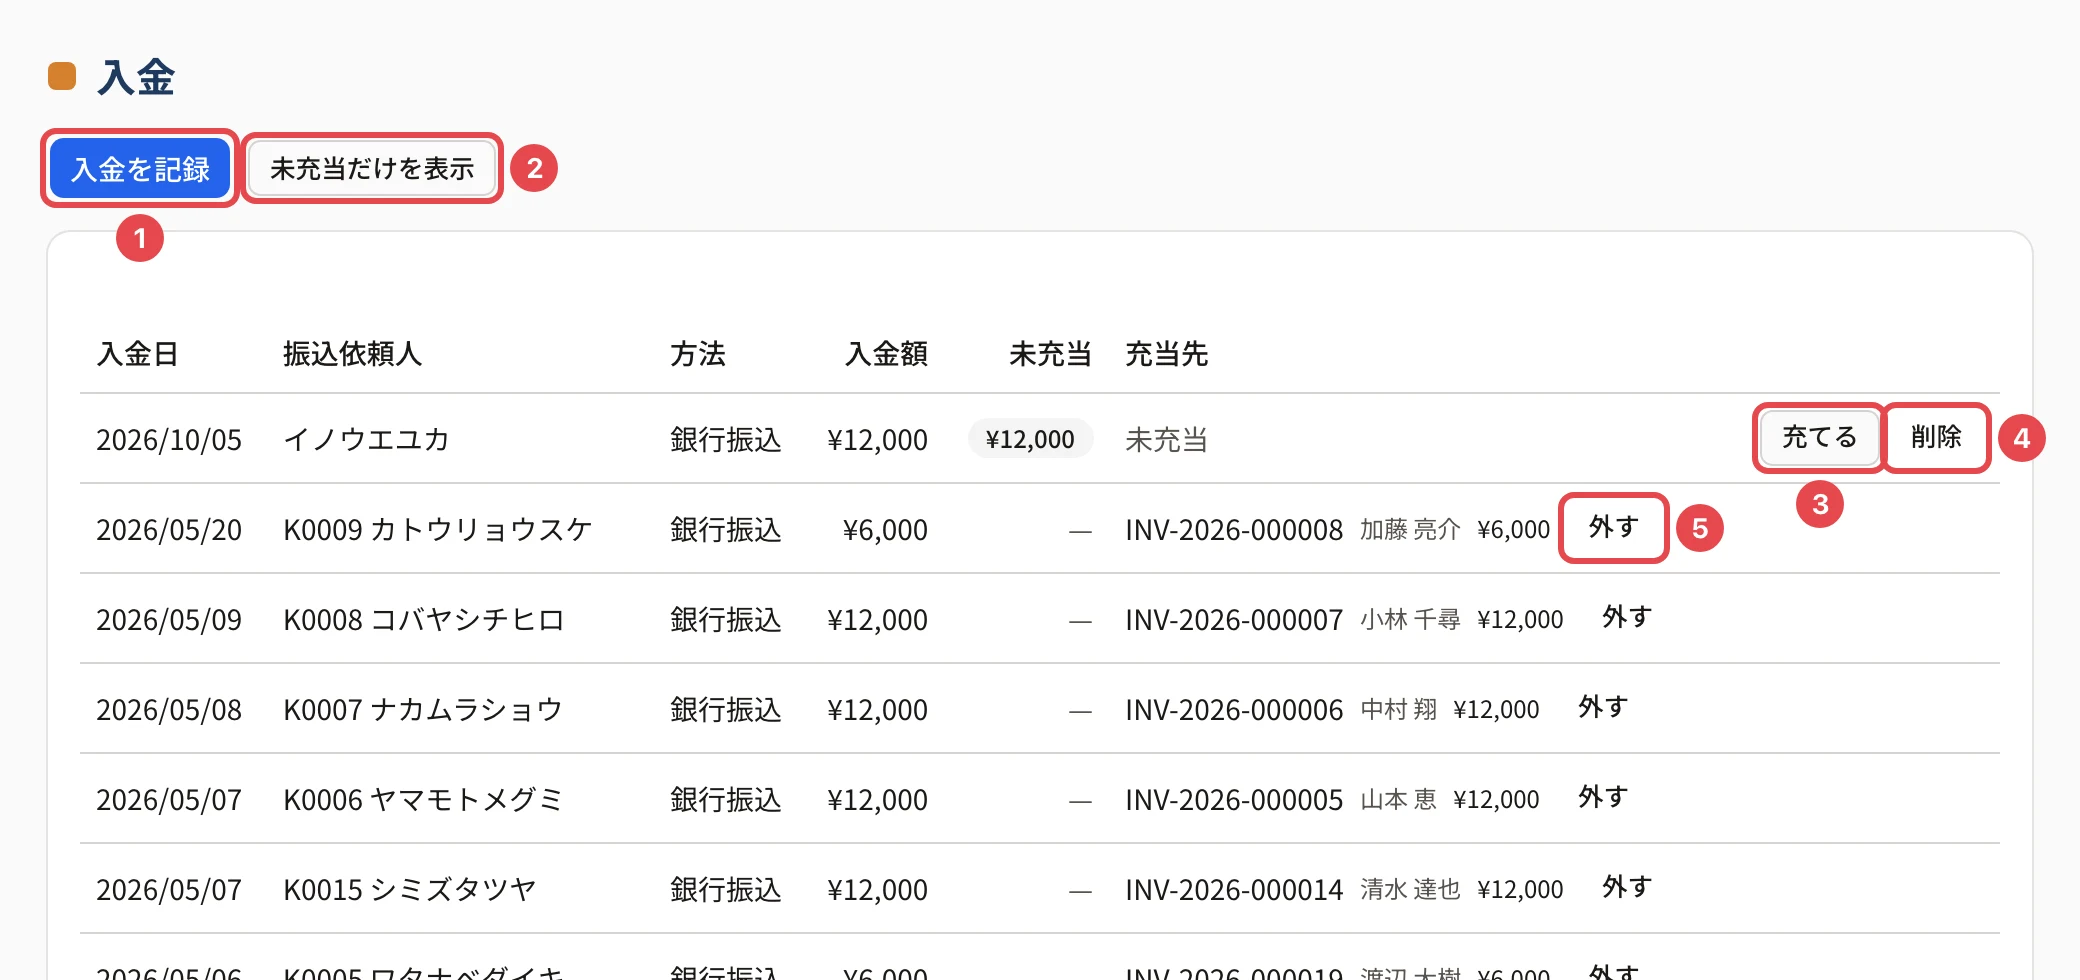Click customer name 中村 翔
Image resolution: width=2080 pixels, height=980 pixels.
(x=1398, y=710)
